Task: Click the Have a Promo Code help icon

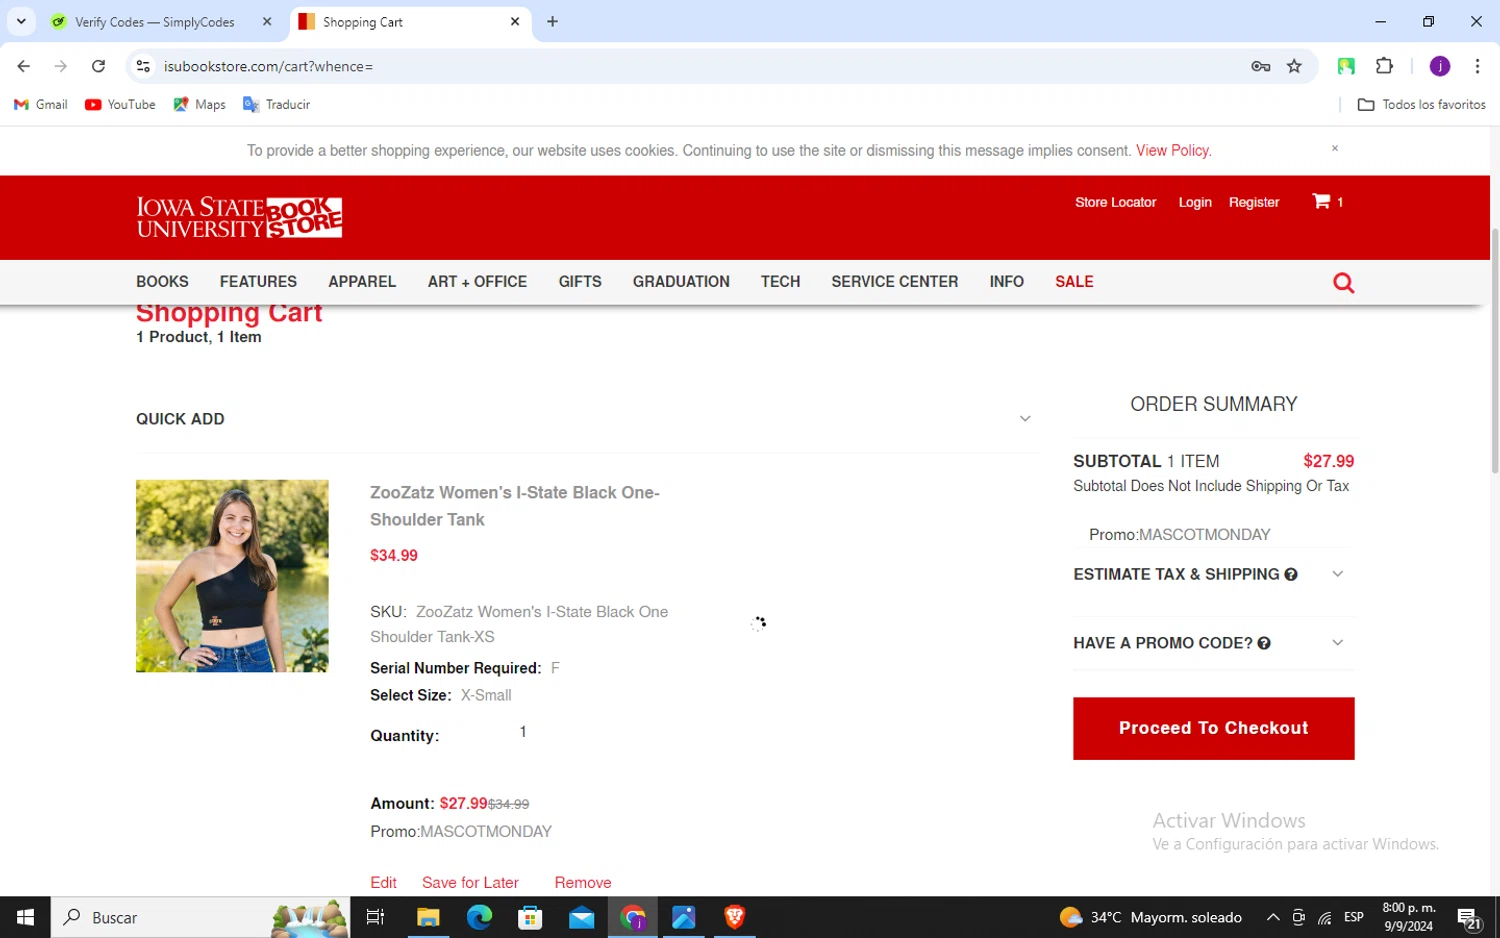Action: [1264, 643]
